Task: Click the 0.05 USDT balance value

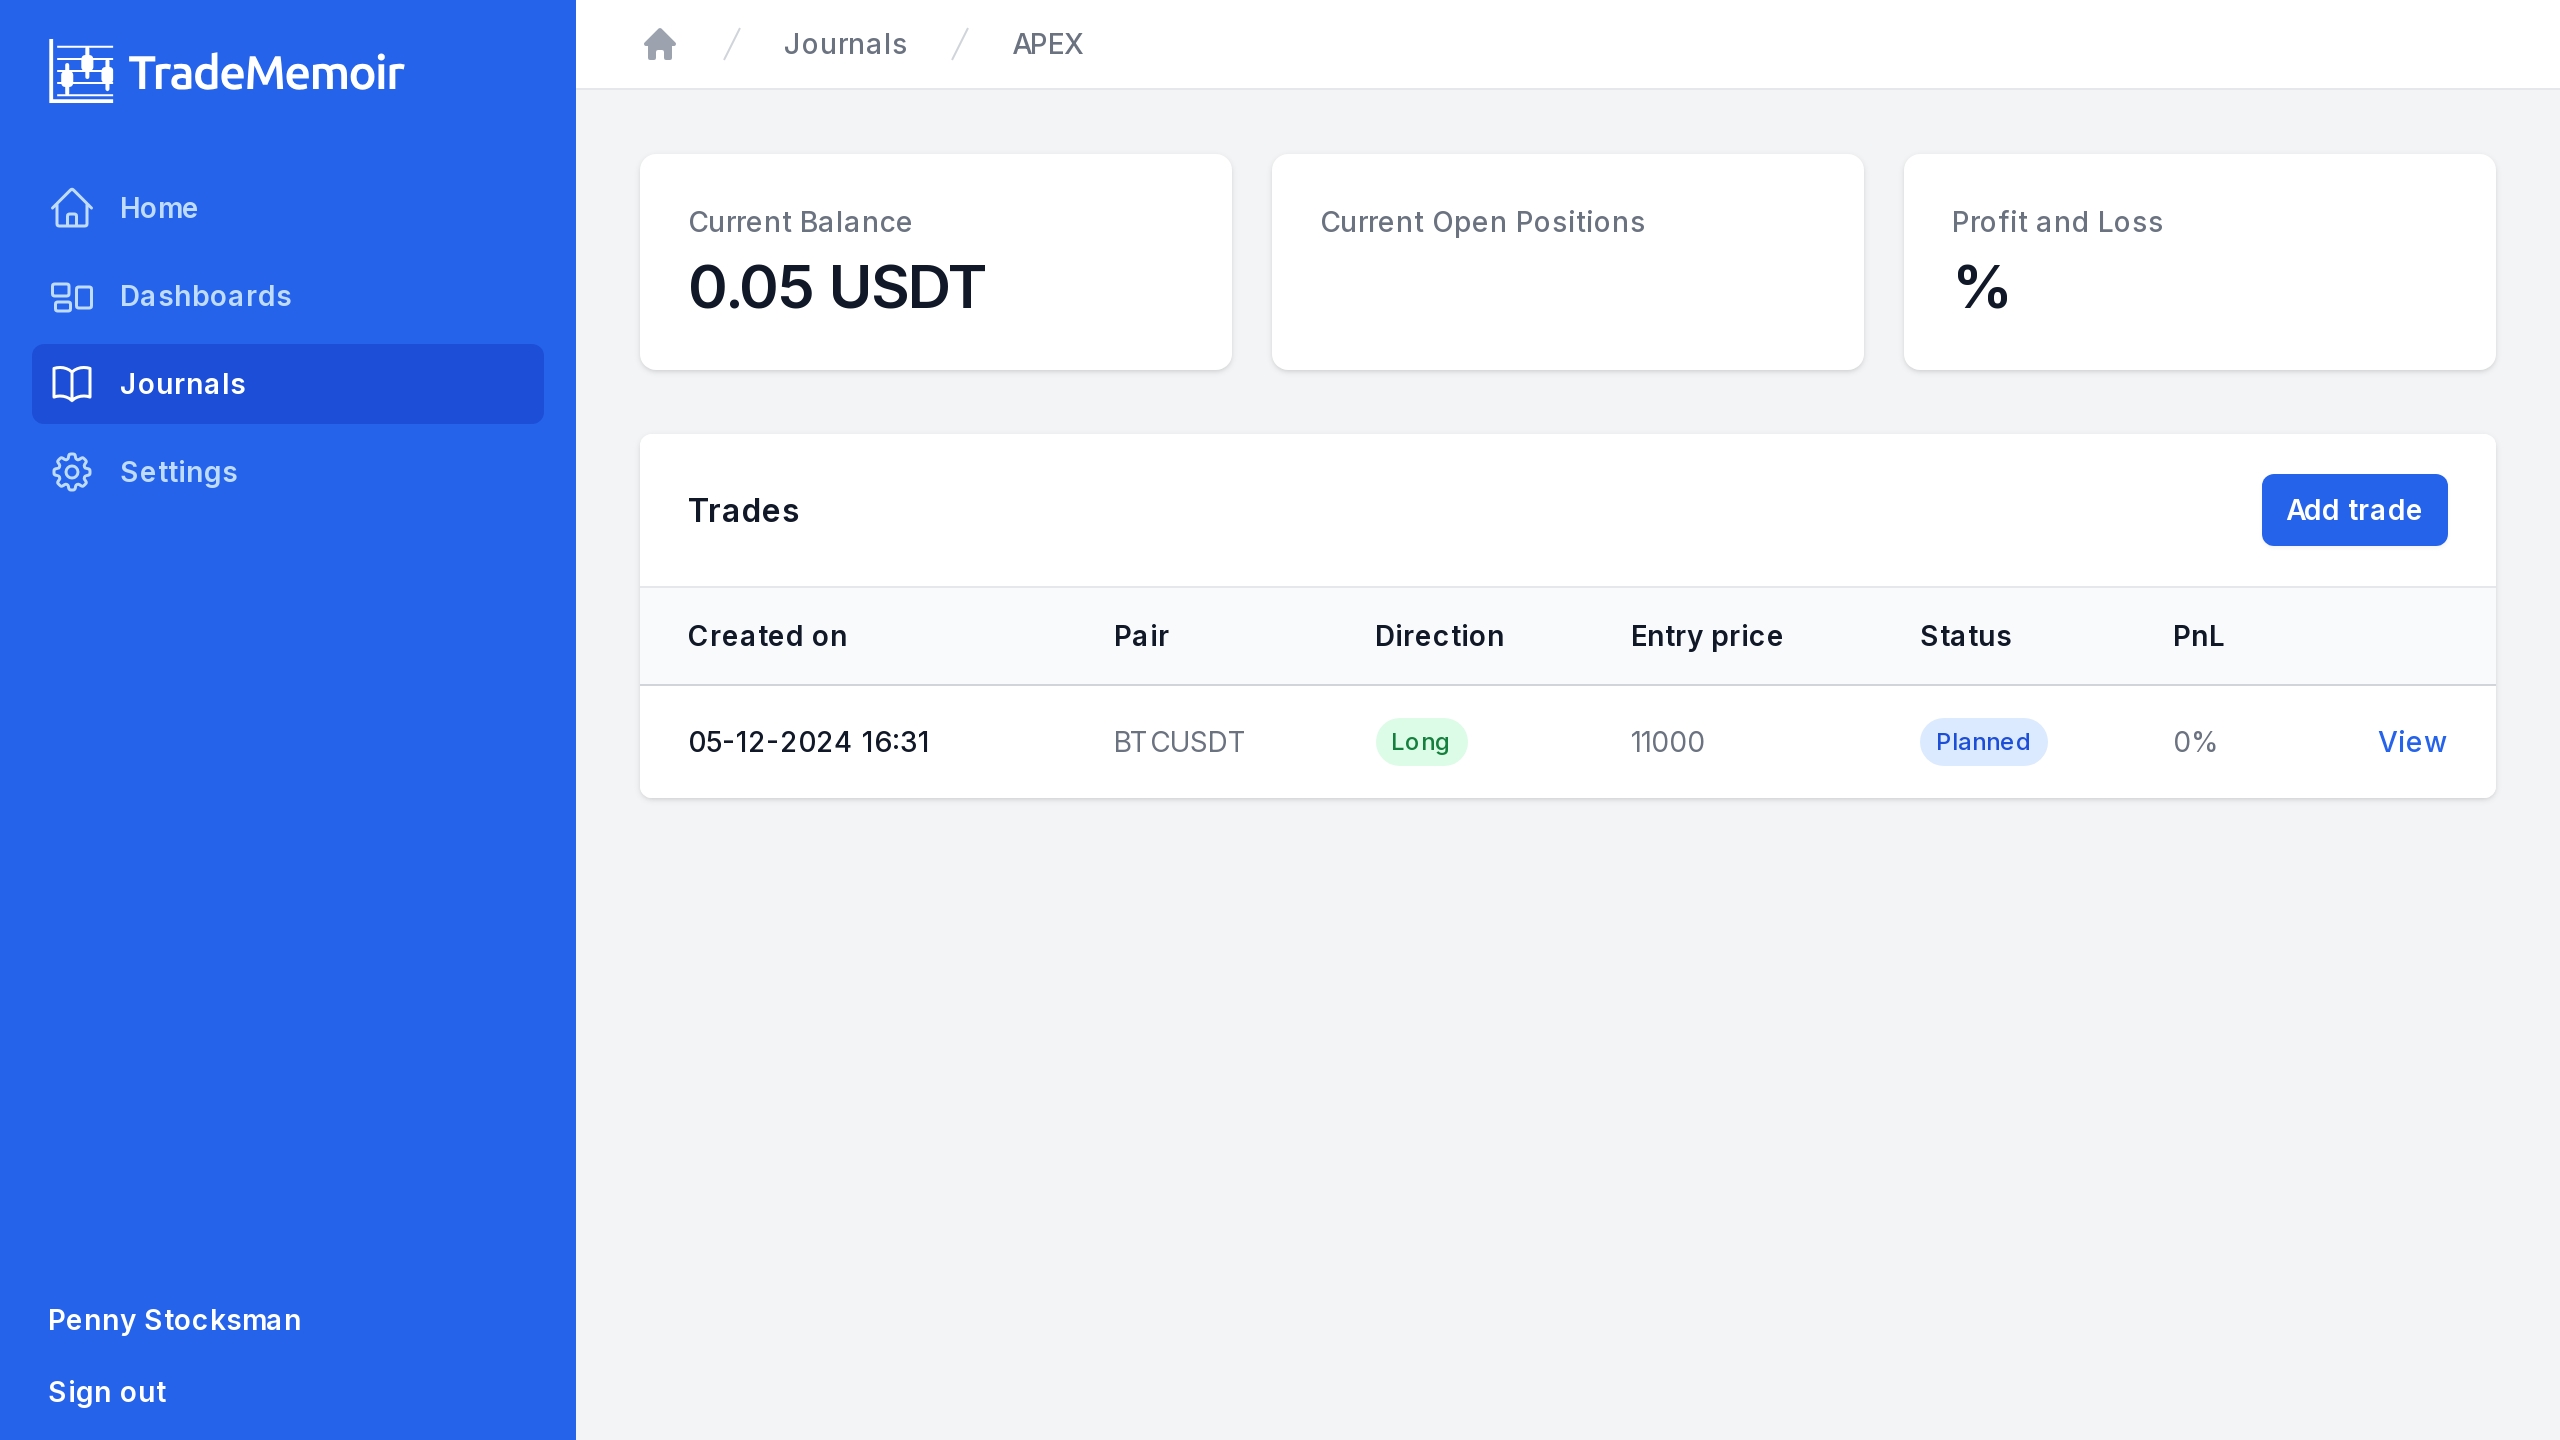Action: click(837, 287)
